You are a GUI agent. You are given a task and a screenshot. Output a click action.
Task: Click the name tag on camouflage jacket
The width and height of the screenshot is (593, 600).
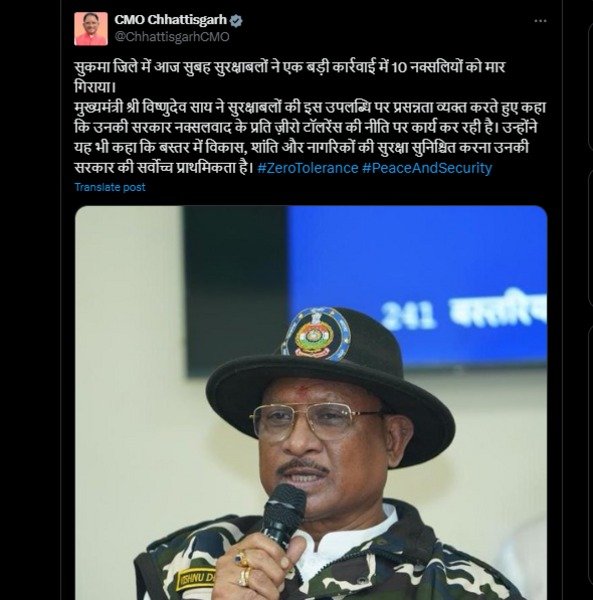(x=195, y=581)
